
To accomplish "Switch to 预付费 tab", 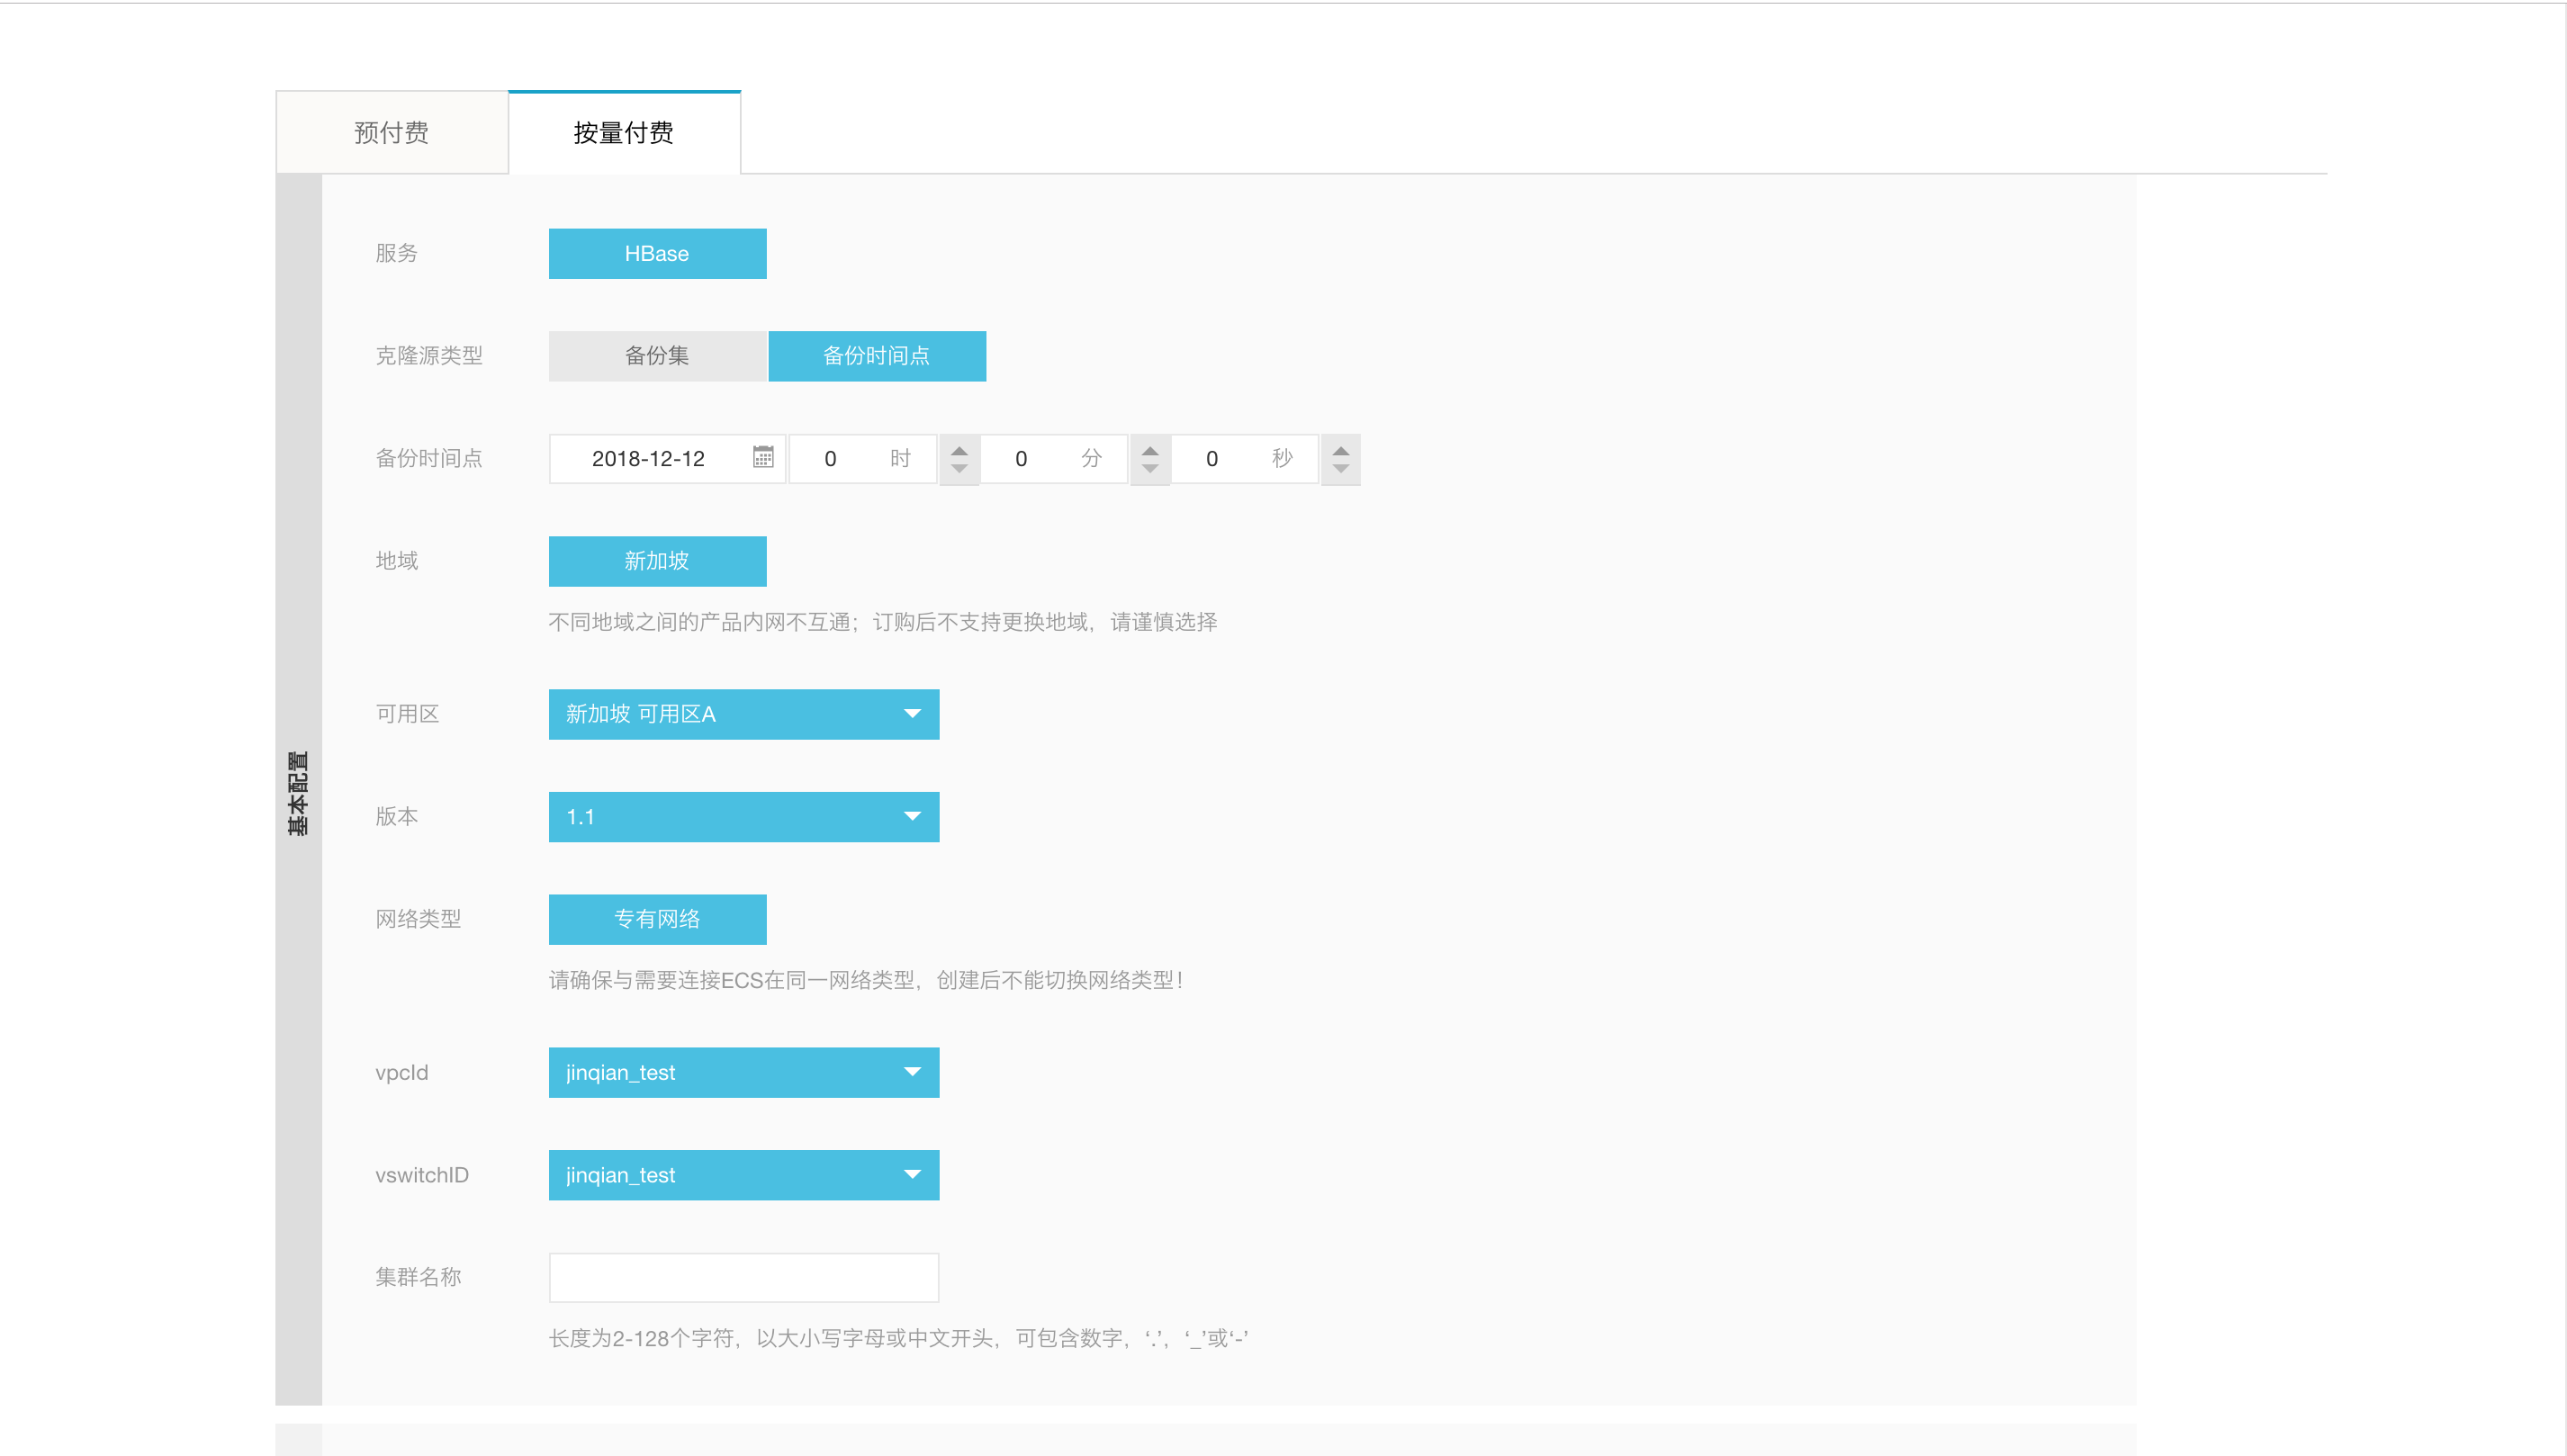I will [392, 132].
